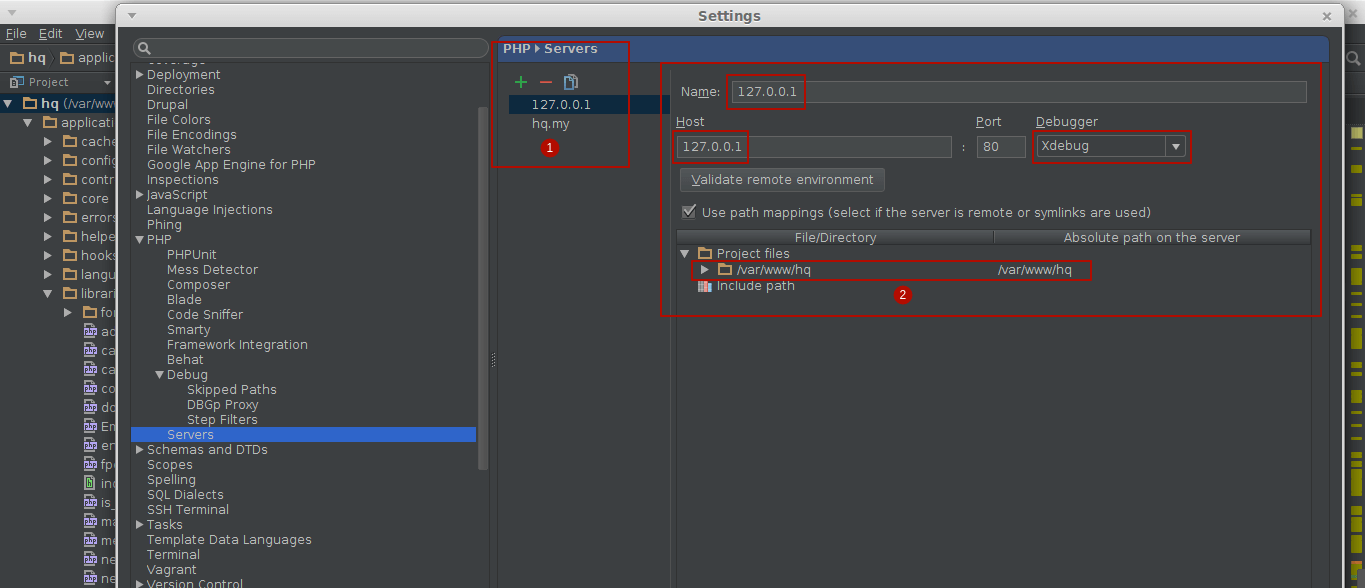Screen dimensions: 1365x588
Task: Expand the Deployment settings node
Action: pos(139,75)
